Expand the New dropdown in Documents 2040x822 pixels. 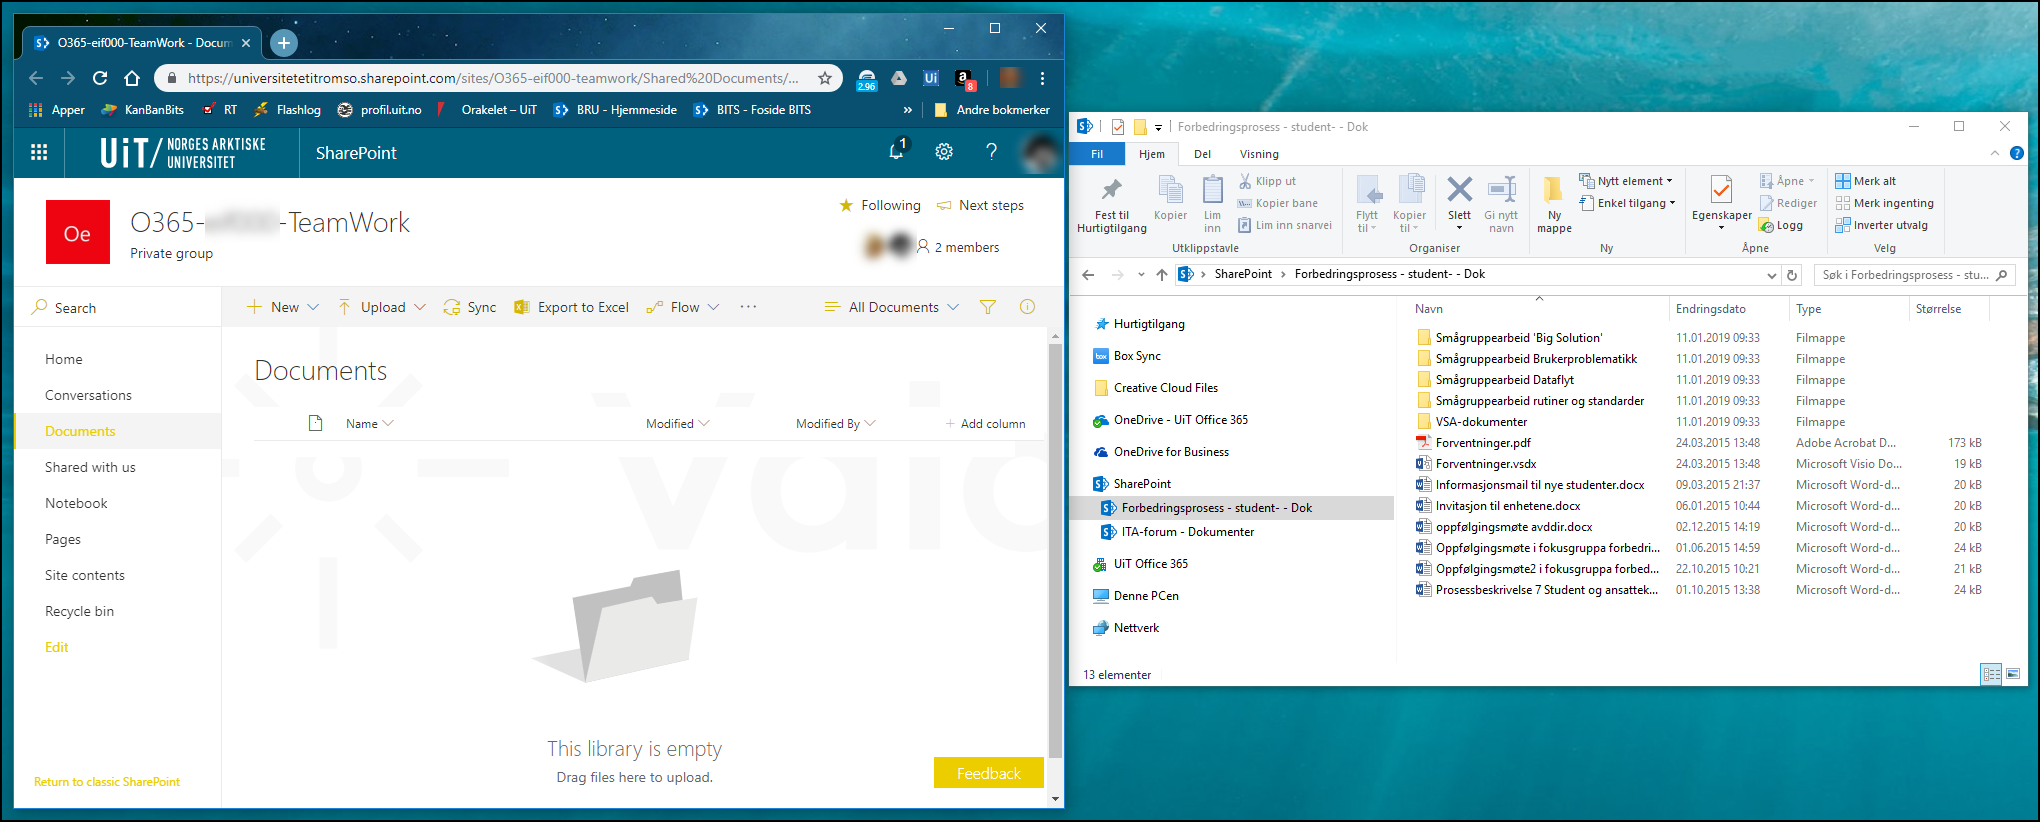coord(283,307)
